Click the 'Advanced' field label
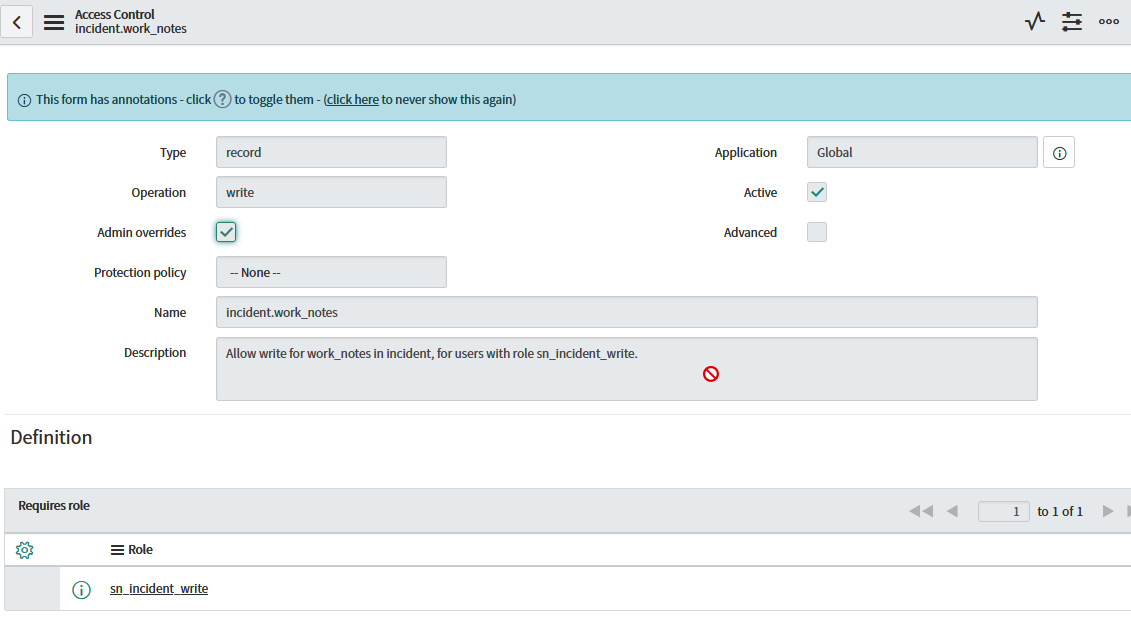The height and width of the screenshot is (625, 1131). tap(750, 232)
